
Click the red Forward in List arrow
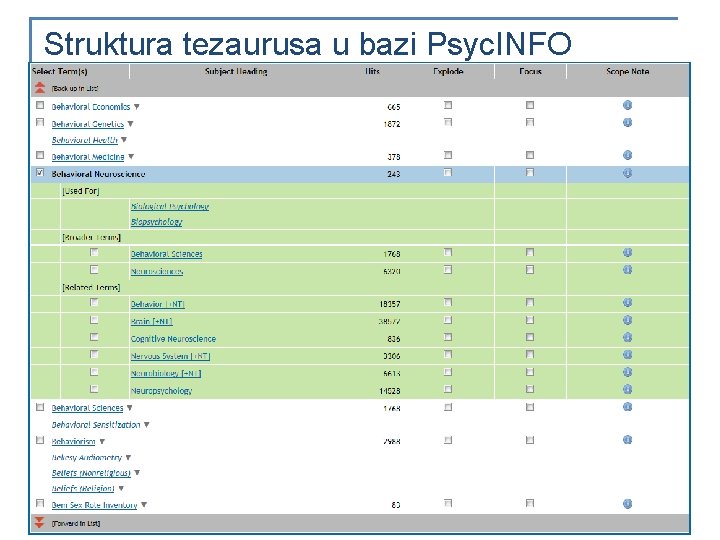pyautogui.click(x=39, y=522)
